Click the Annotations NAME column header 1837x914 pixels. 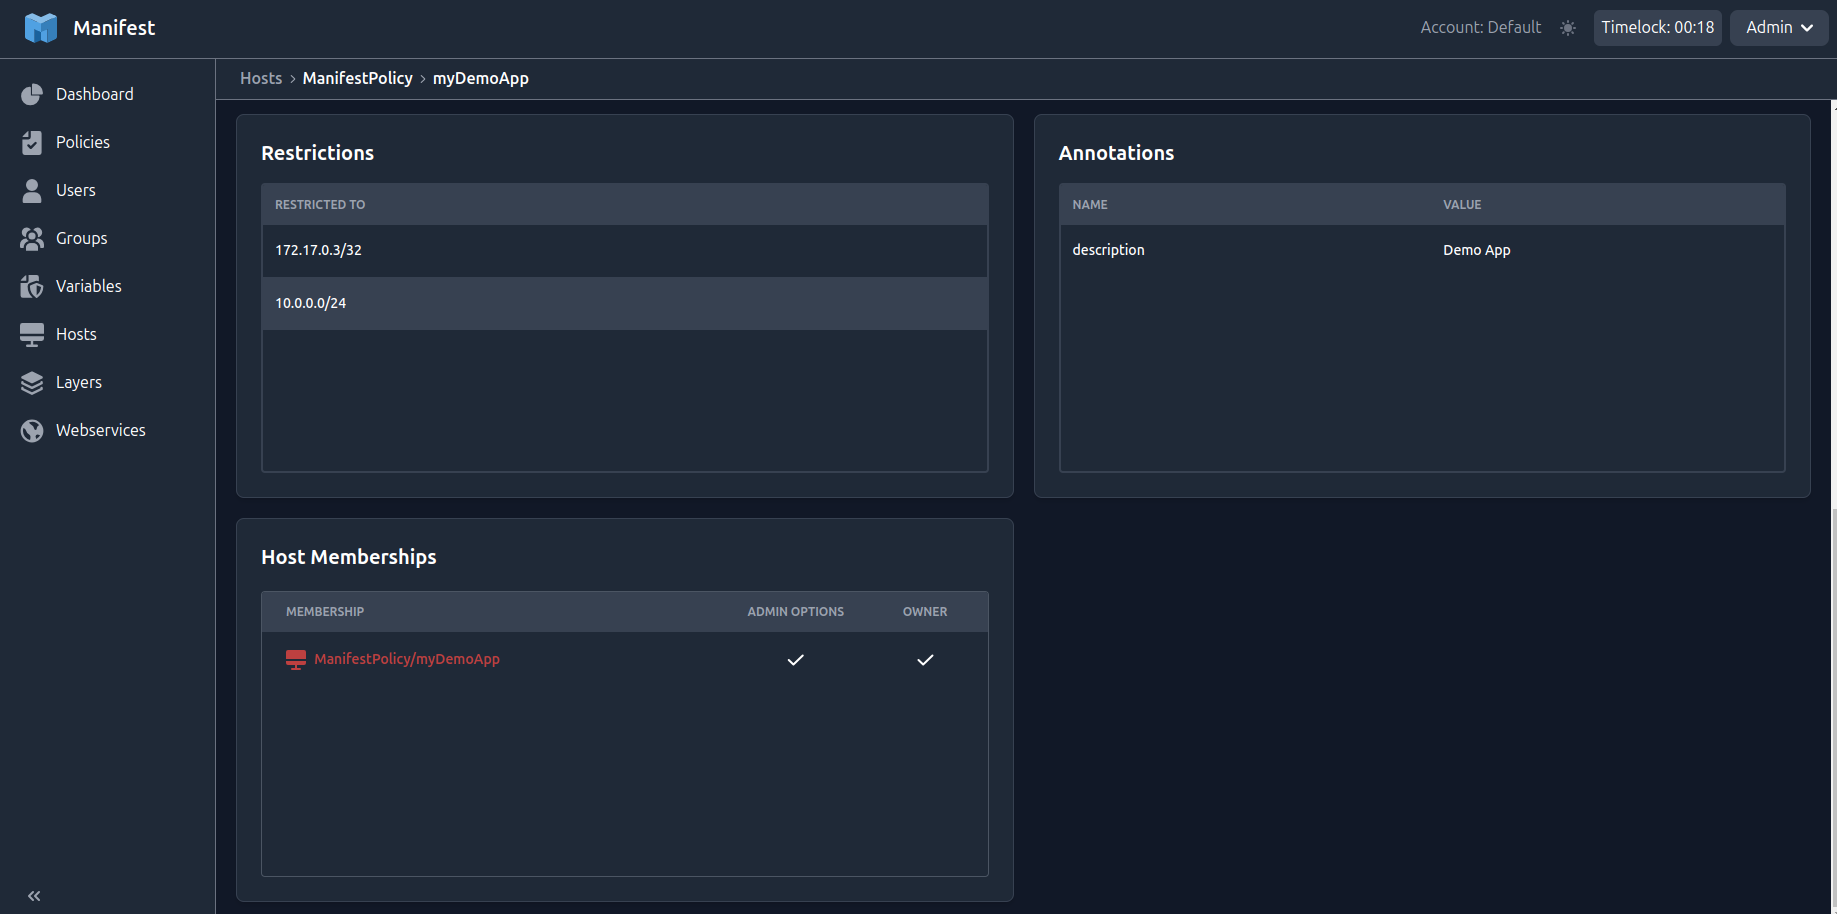click(1090, 204)
